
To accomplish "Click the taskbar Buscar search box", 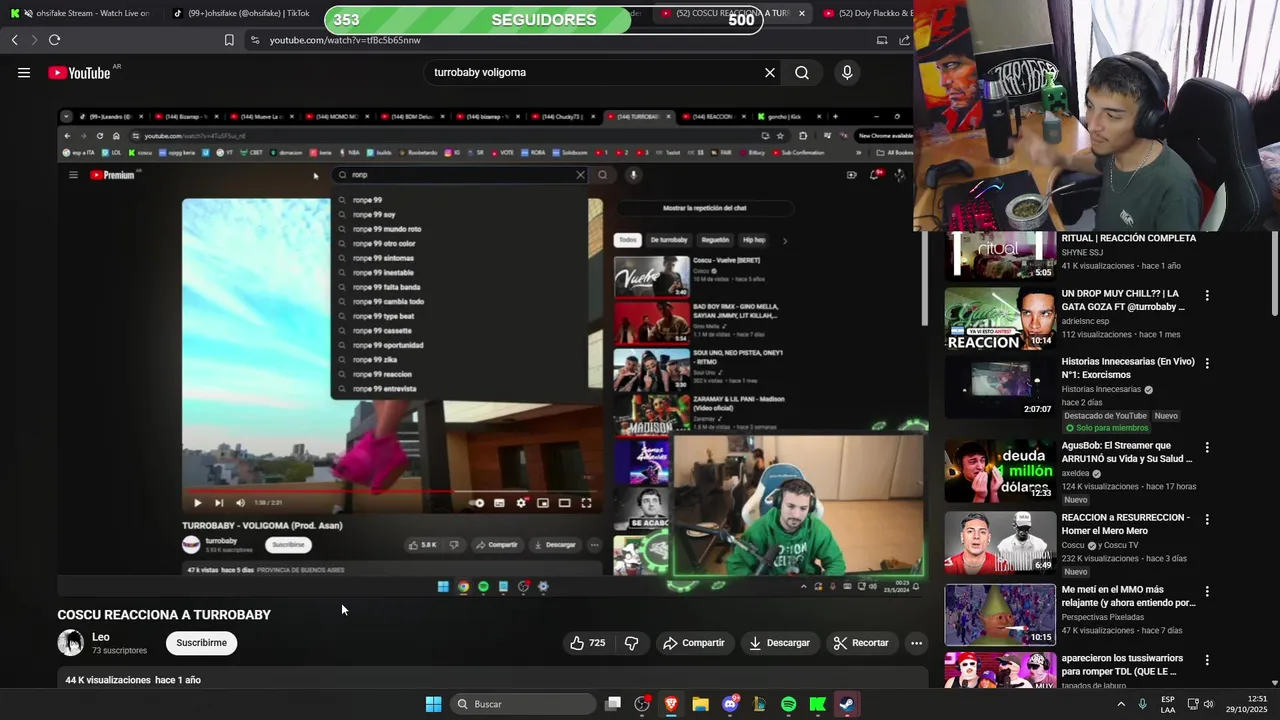I will (524, 704).
